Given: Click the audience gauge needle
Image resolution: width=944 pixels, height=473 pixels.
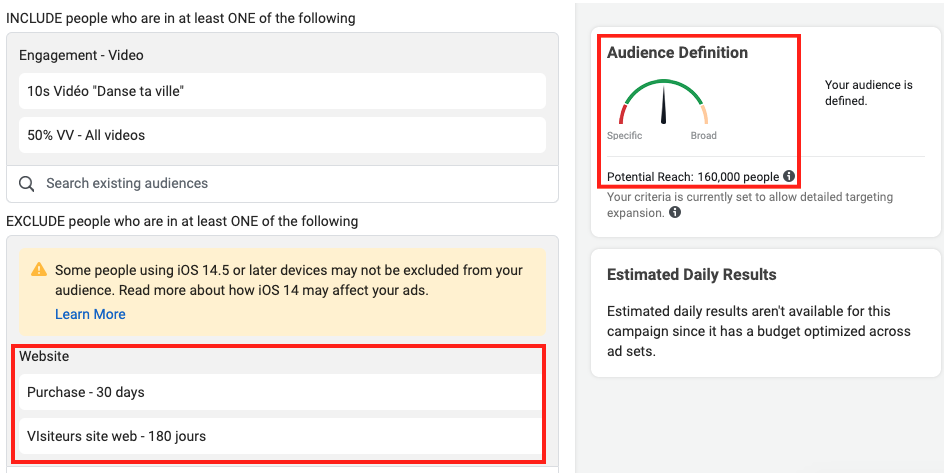Looking at the screenshot, I should [663, 105].
